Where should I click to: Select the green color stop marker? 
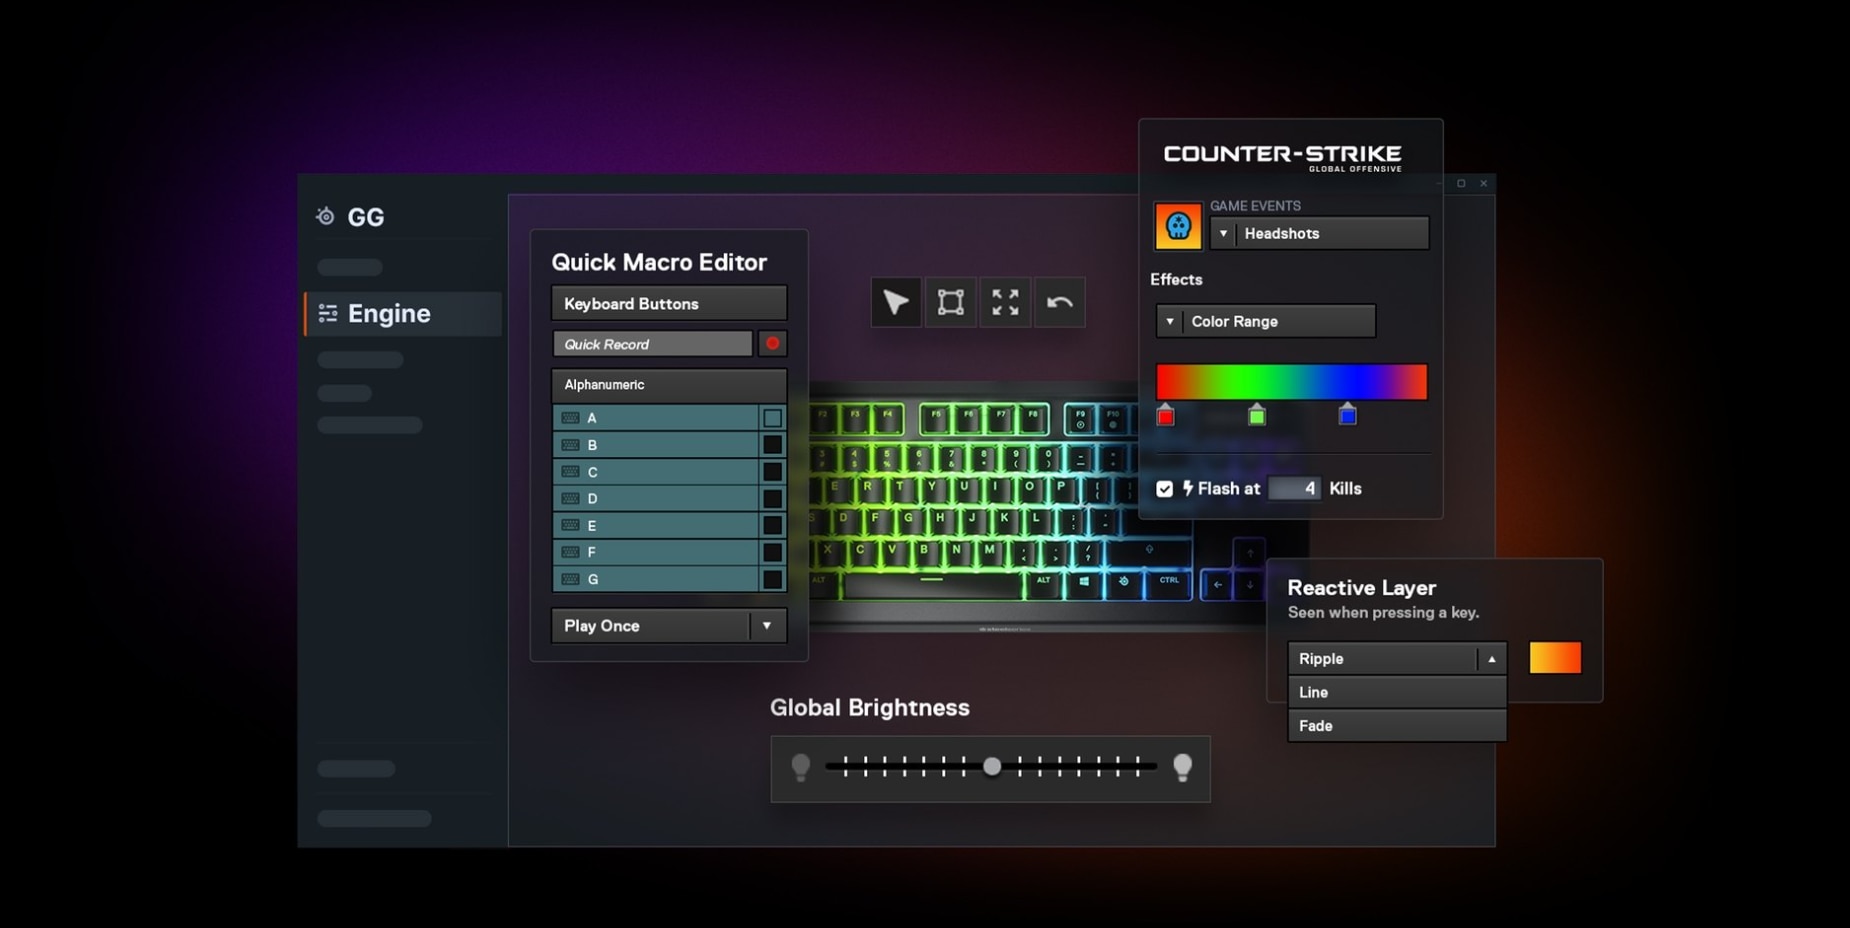[1257, 415]
